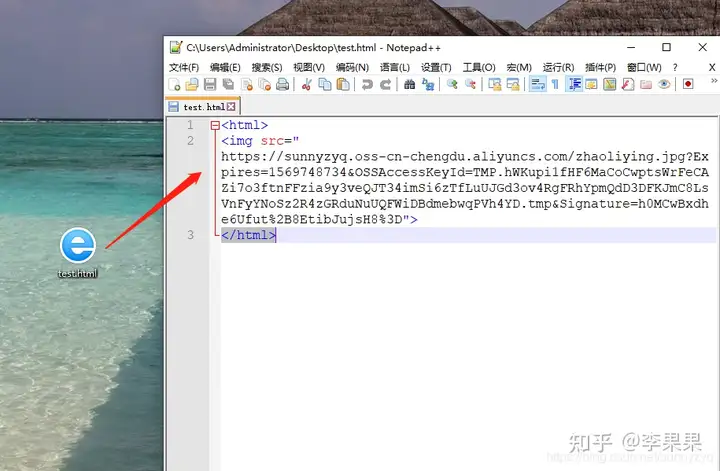720x471 pixels.
Task: Expand hidden toolbar items chevron
Action: [714, 81]
